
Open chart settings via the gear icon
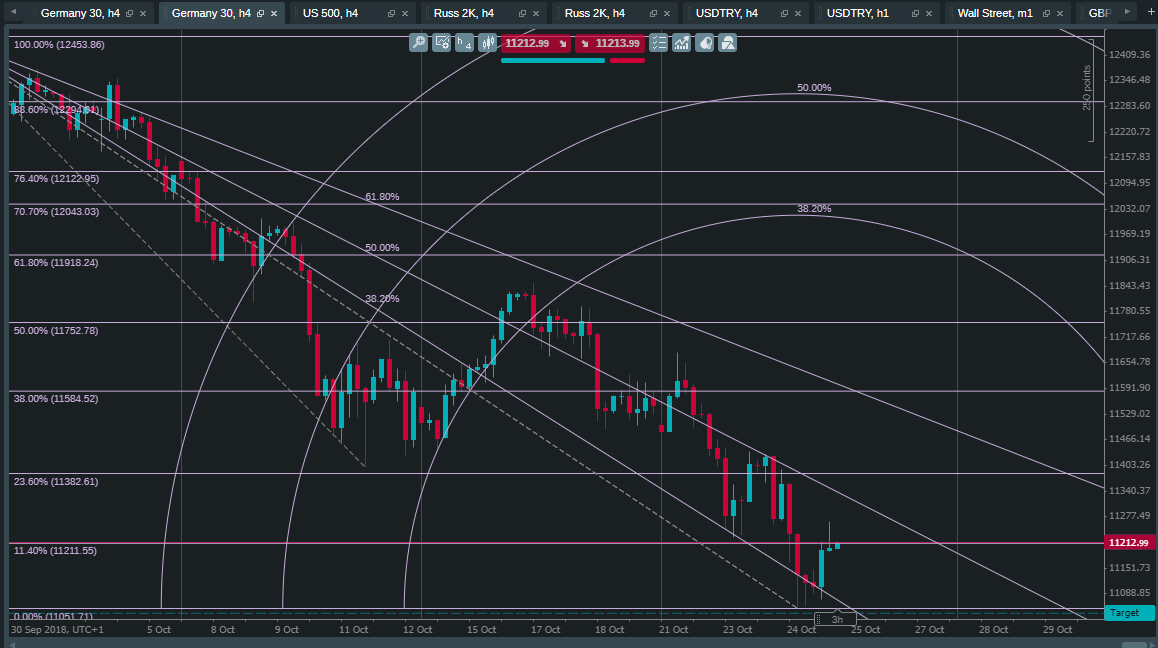coord(443,43)
